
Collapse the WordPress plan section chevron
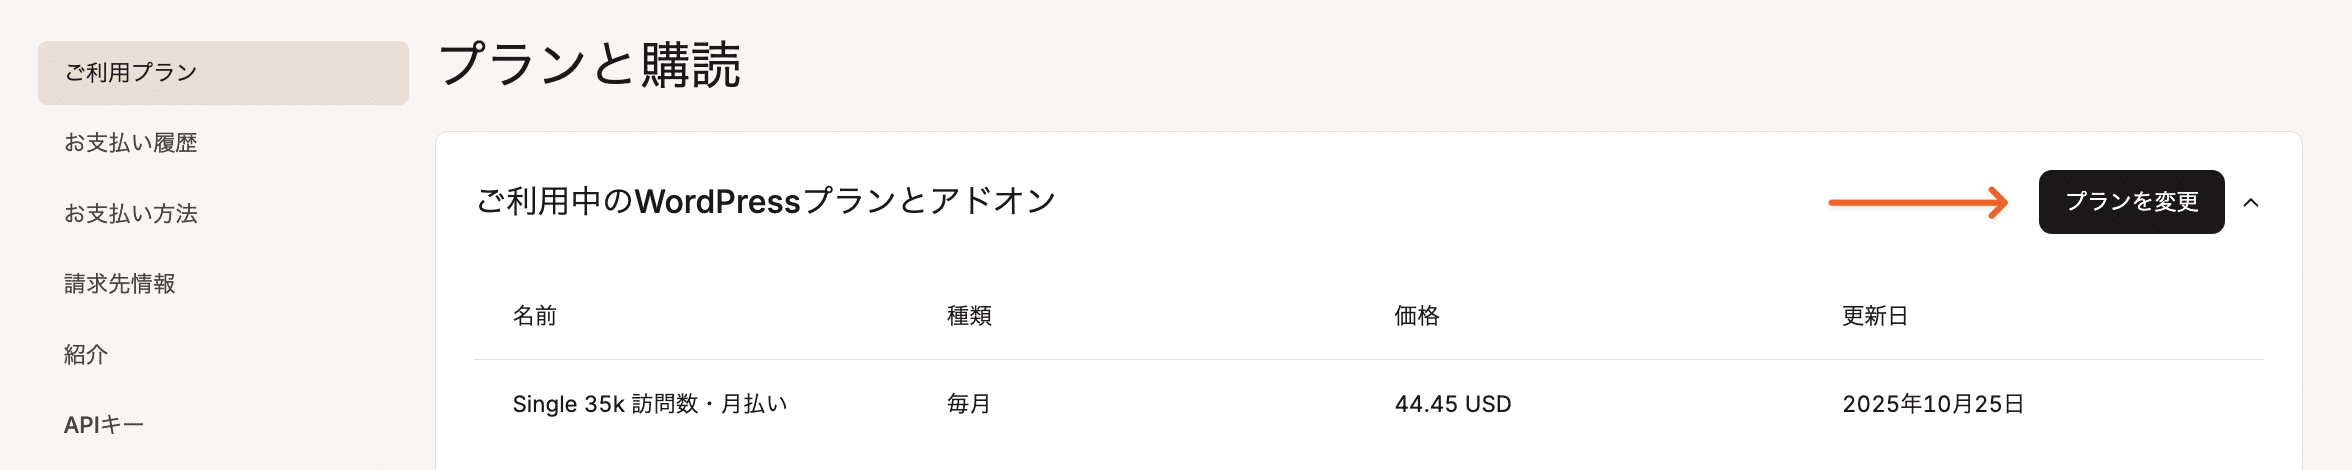click(x=2251, y=203)
